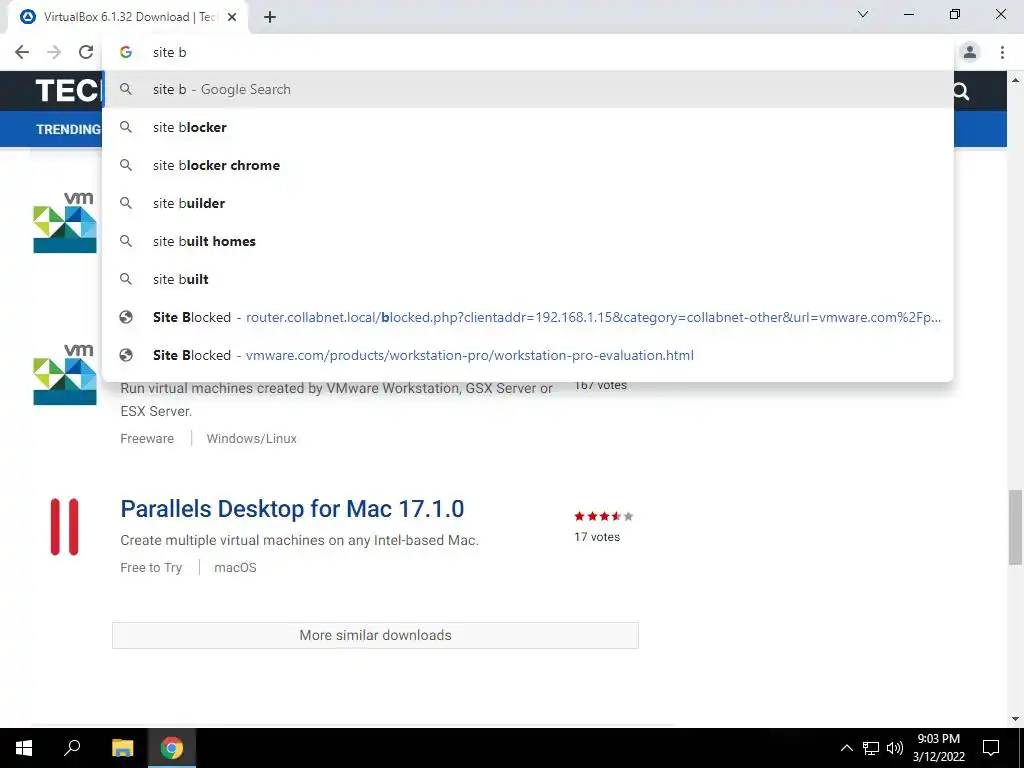The width and height of the screenshot is (1024, 768).
Task: Open the taskbar clock showing 9:03 PM
Action: (x=938, y=748)
